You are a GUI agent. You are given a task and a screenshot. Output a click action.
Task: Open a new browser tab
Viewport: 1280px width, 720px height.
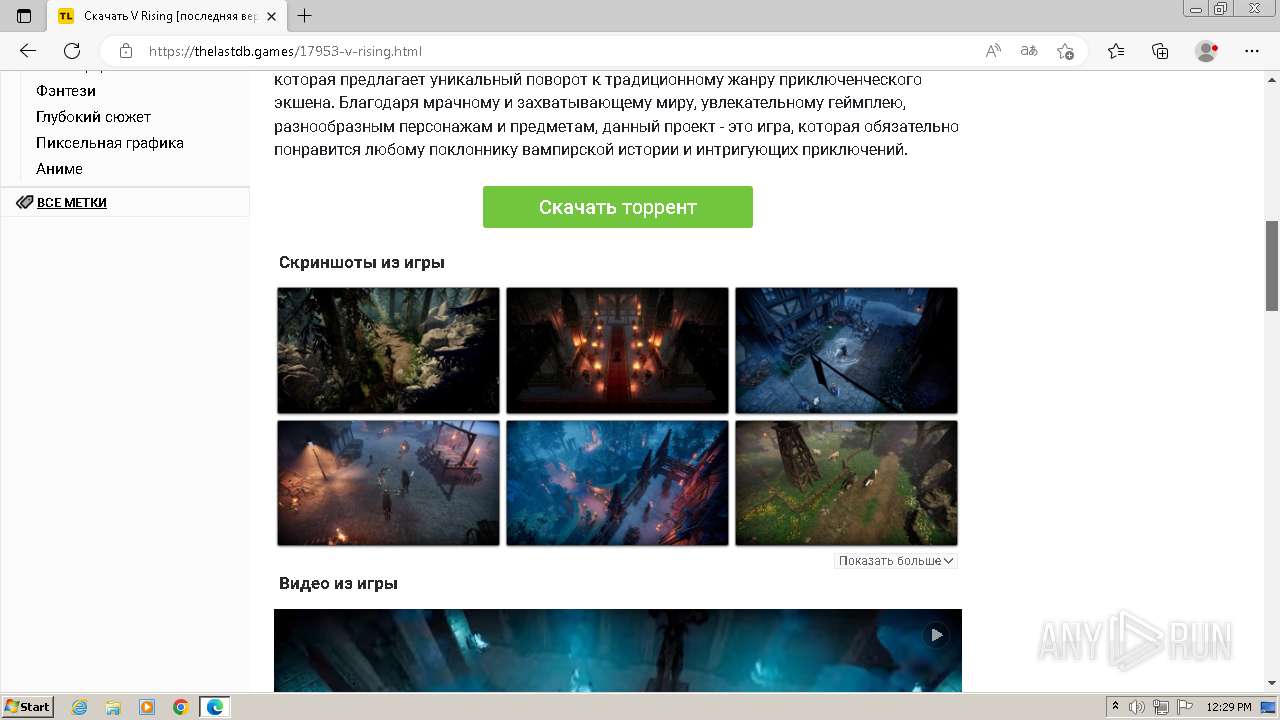point(305,16)
